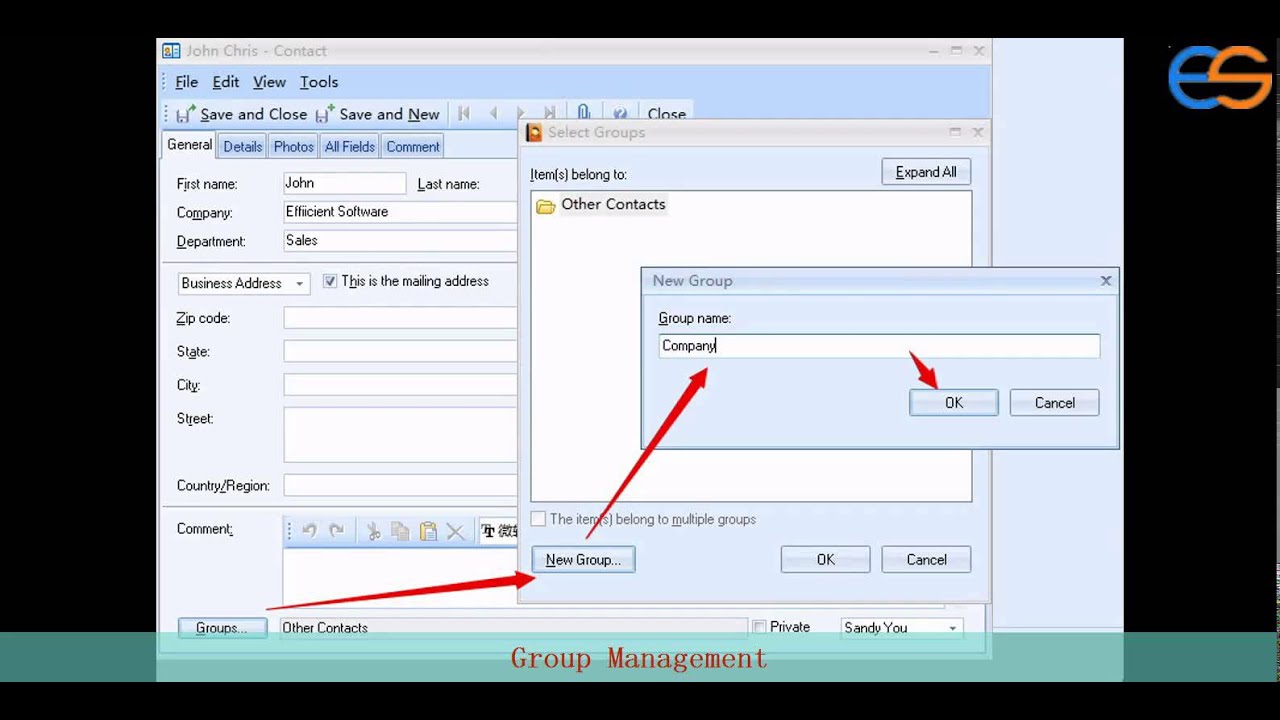This screenshot has width=1280, height=720.
Task: Click the Save and New toolbar icon
Action: point(325,114)
